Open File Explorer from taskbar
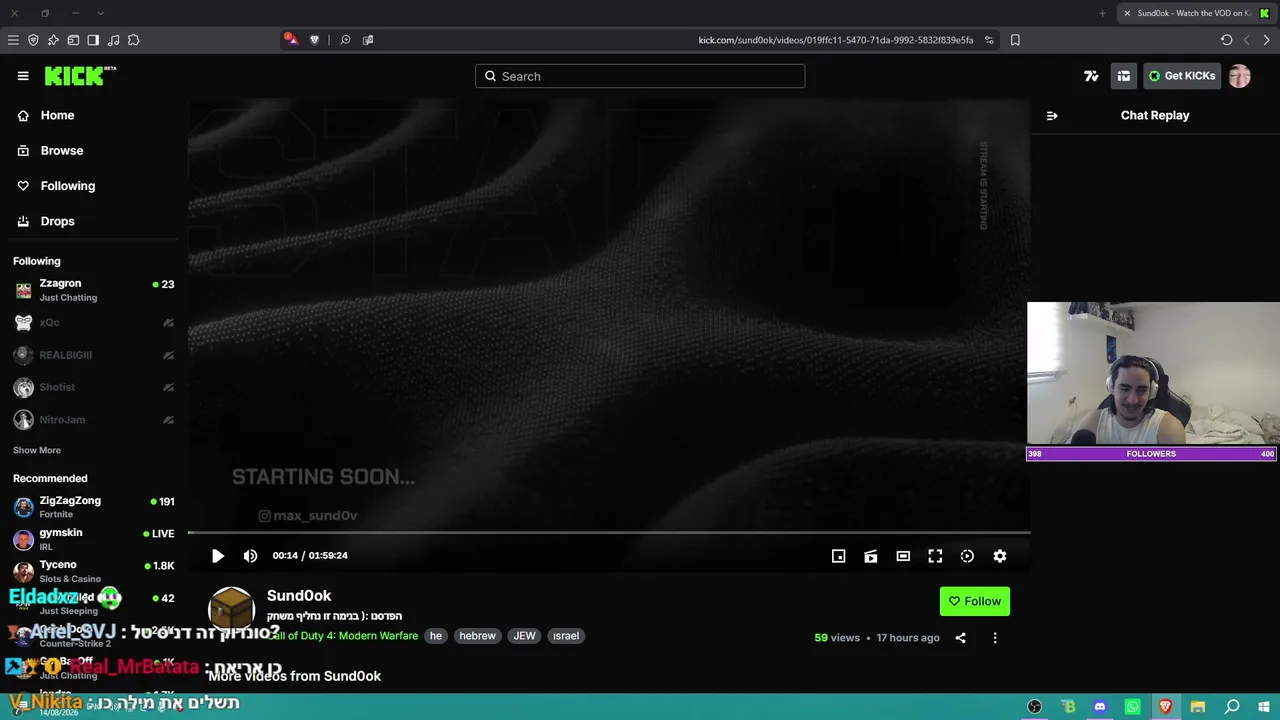Image resolution: width=1280 pixels, height=720 pixels. click(1198, 707)
